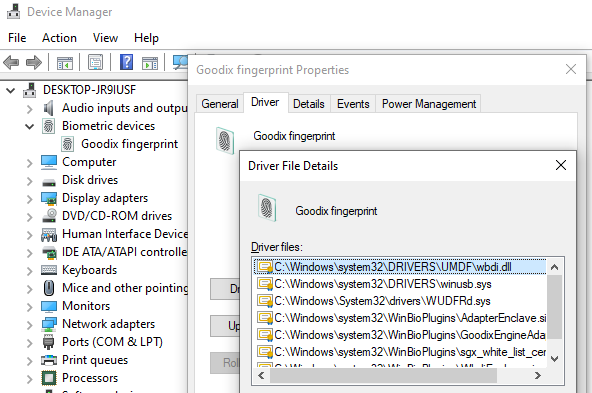Expand the Keyboards category
The image size is (592, 393).
point(29,271)
